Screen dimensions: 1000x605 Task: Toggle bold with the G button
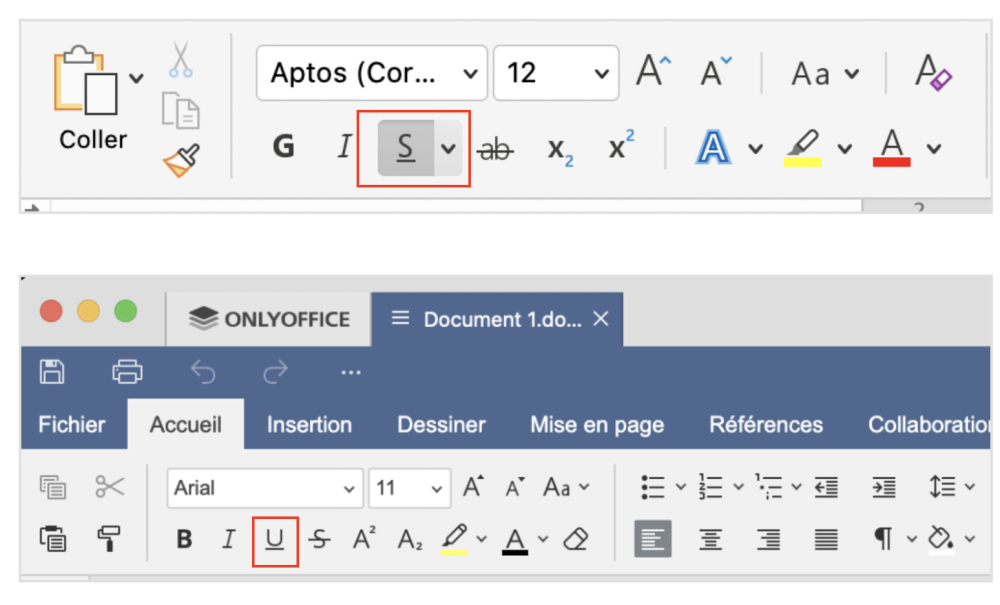coord(284,148)
